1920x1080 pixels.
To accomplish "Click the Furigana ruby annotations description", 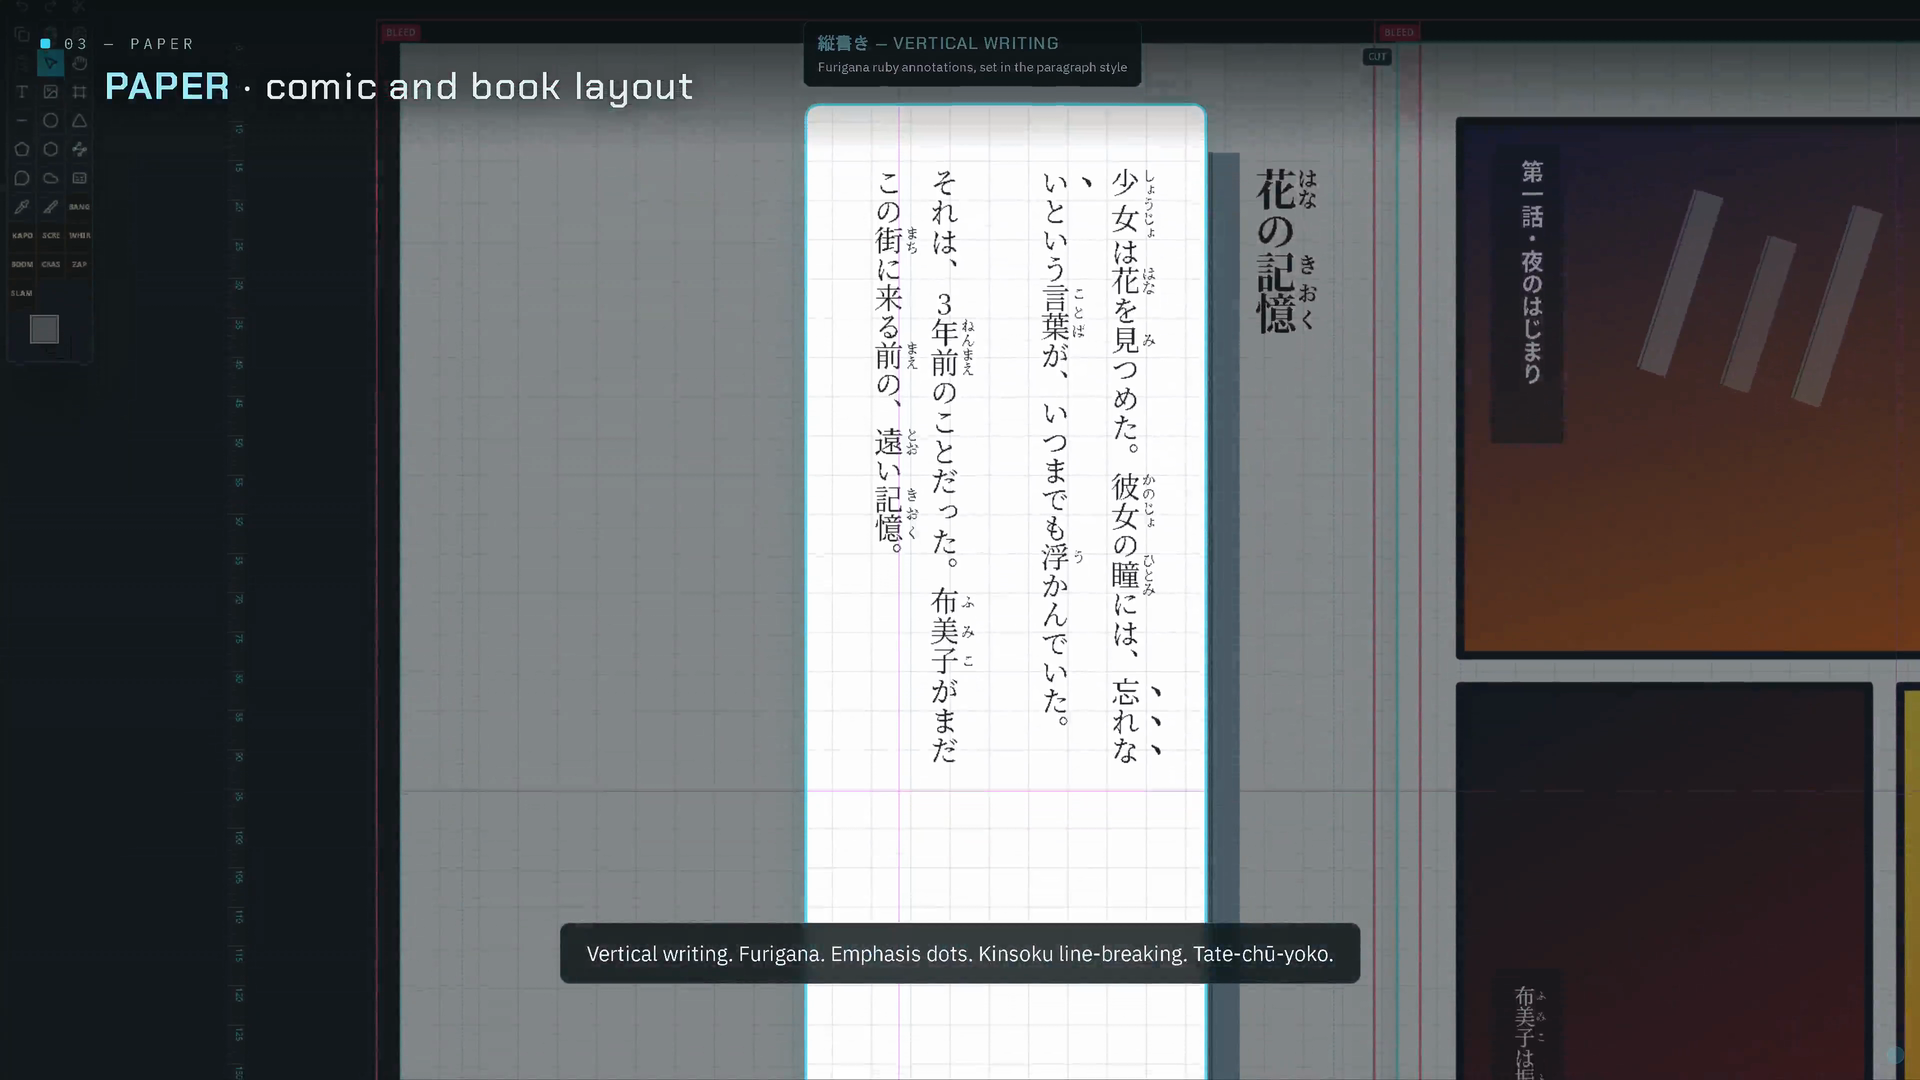I will click(x=972, y=68).
